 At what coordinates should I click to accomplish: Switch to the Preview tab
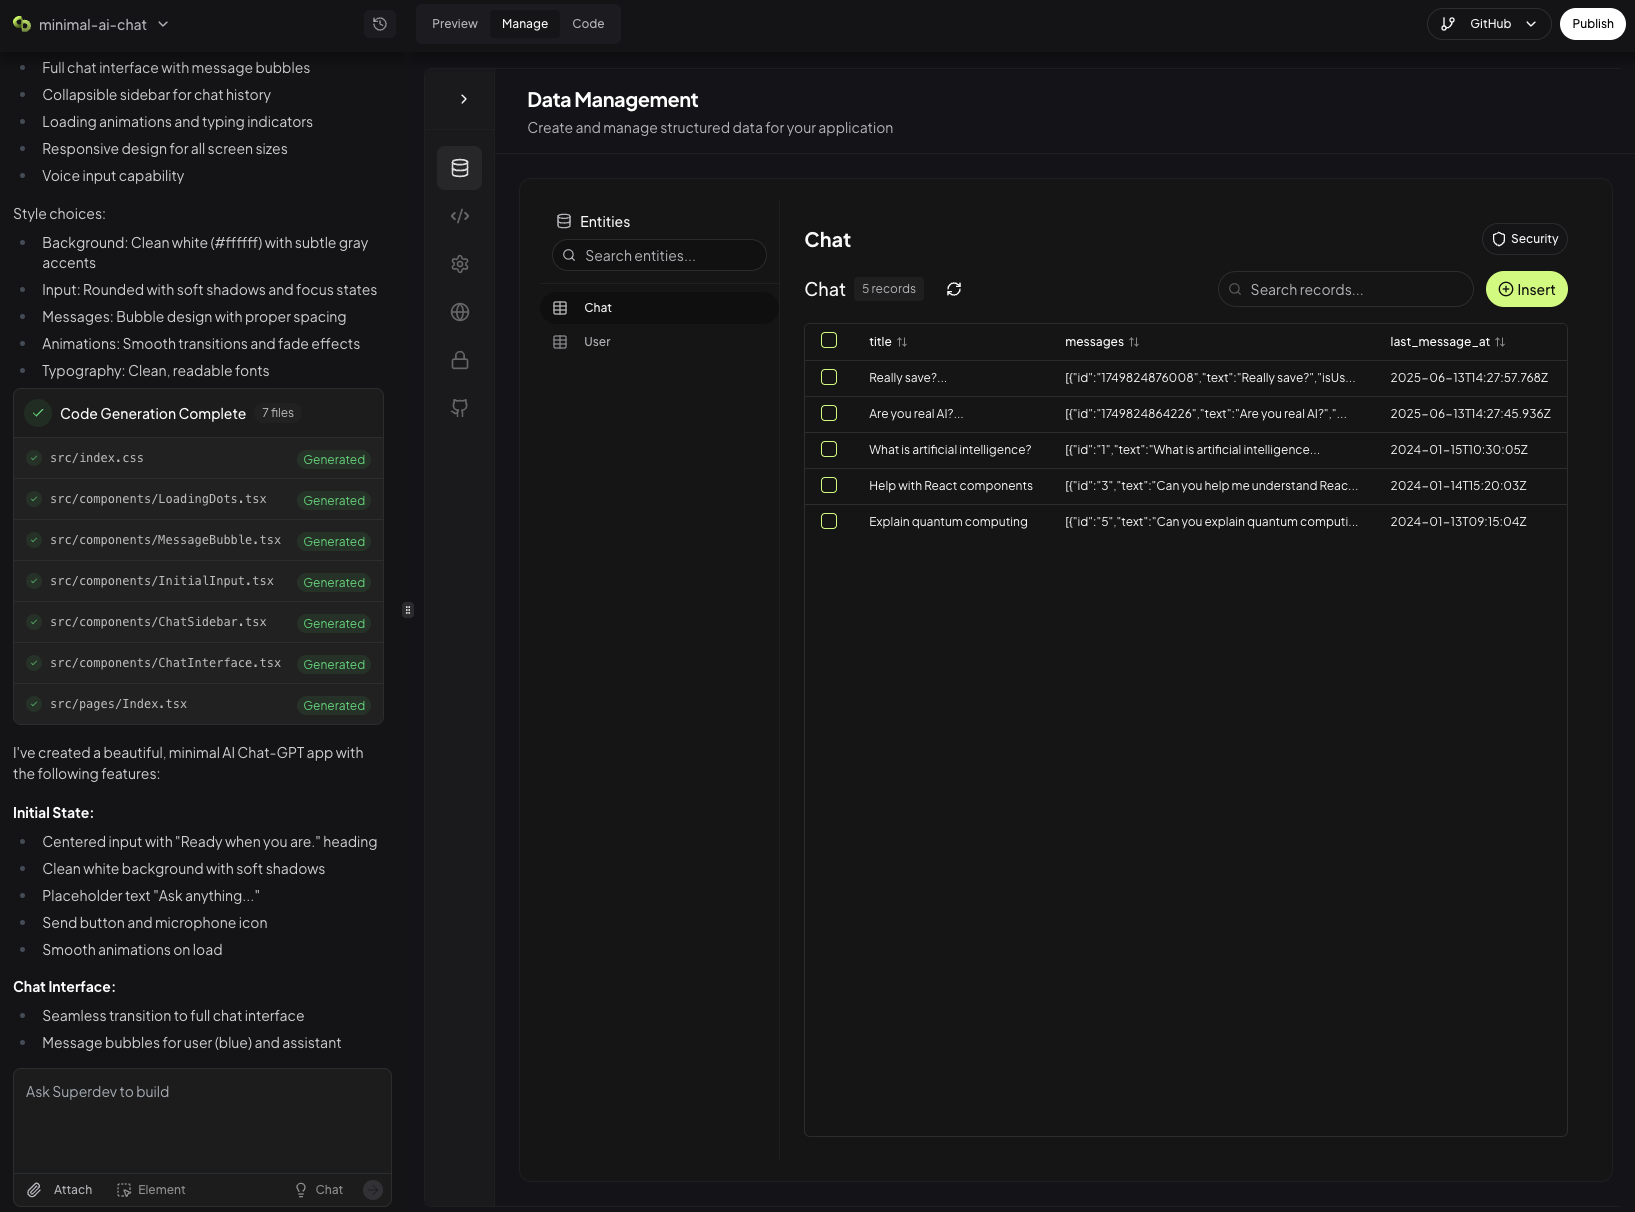(455, 24)
